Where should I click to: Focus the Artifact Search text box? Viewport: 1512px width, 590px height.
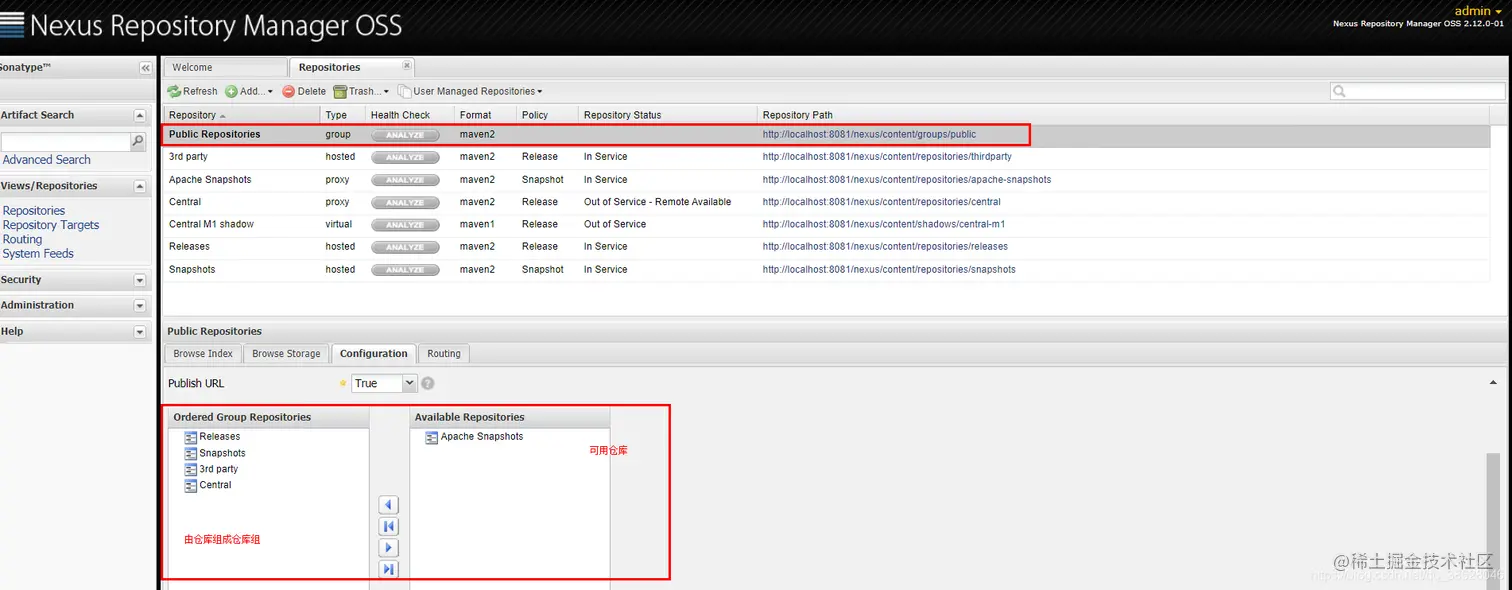tap(65, 142)
